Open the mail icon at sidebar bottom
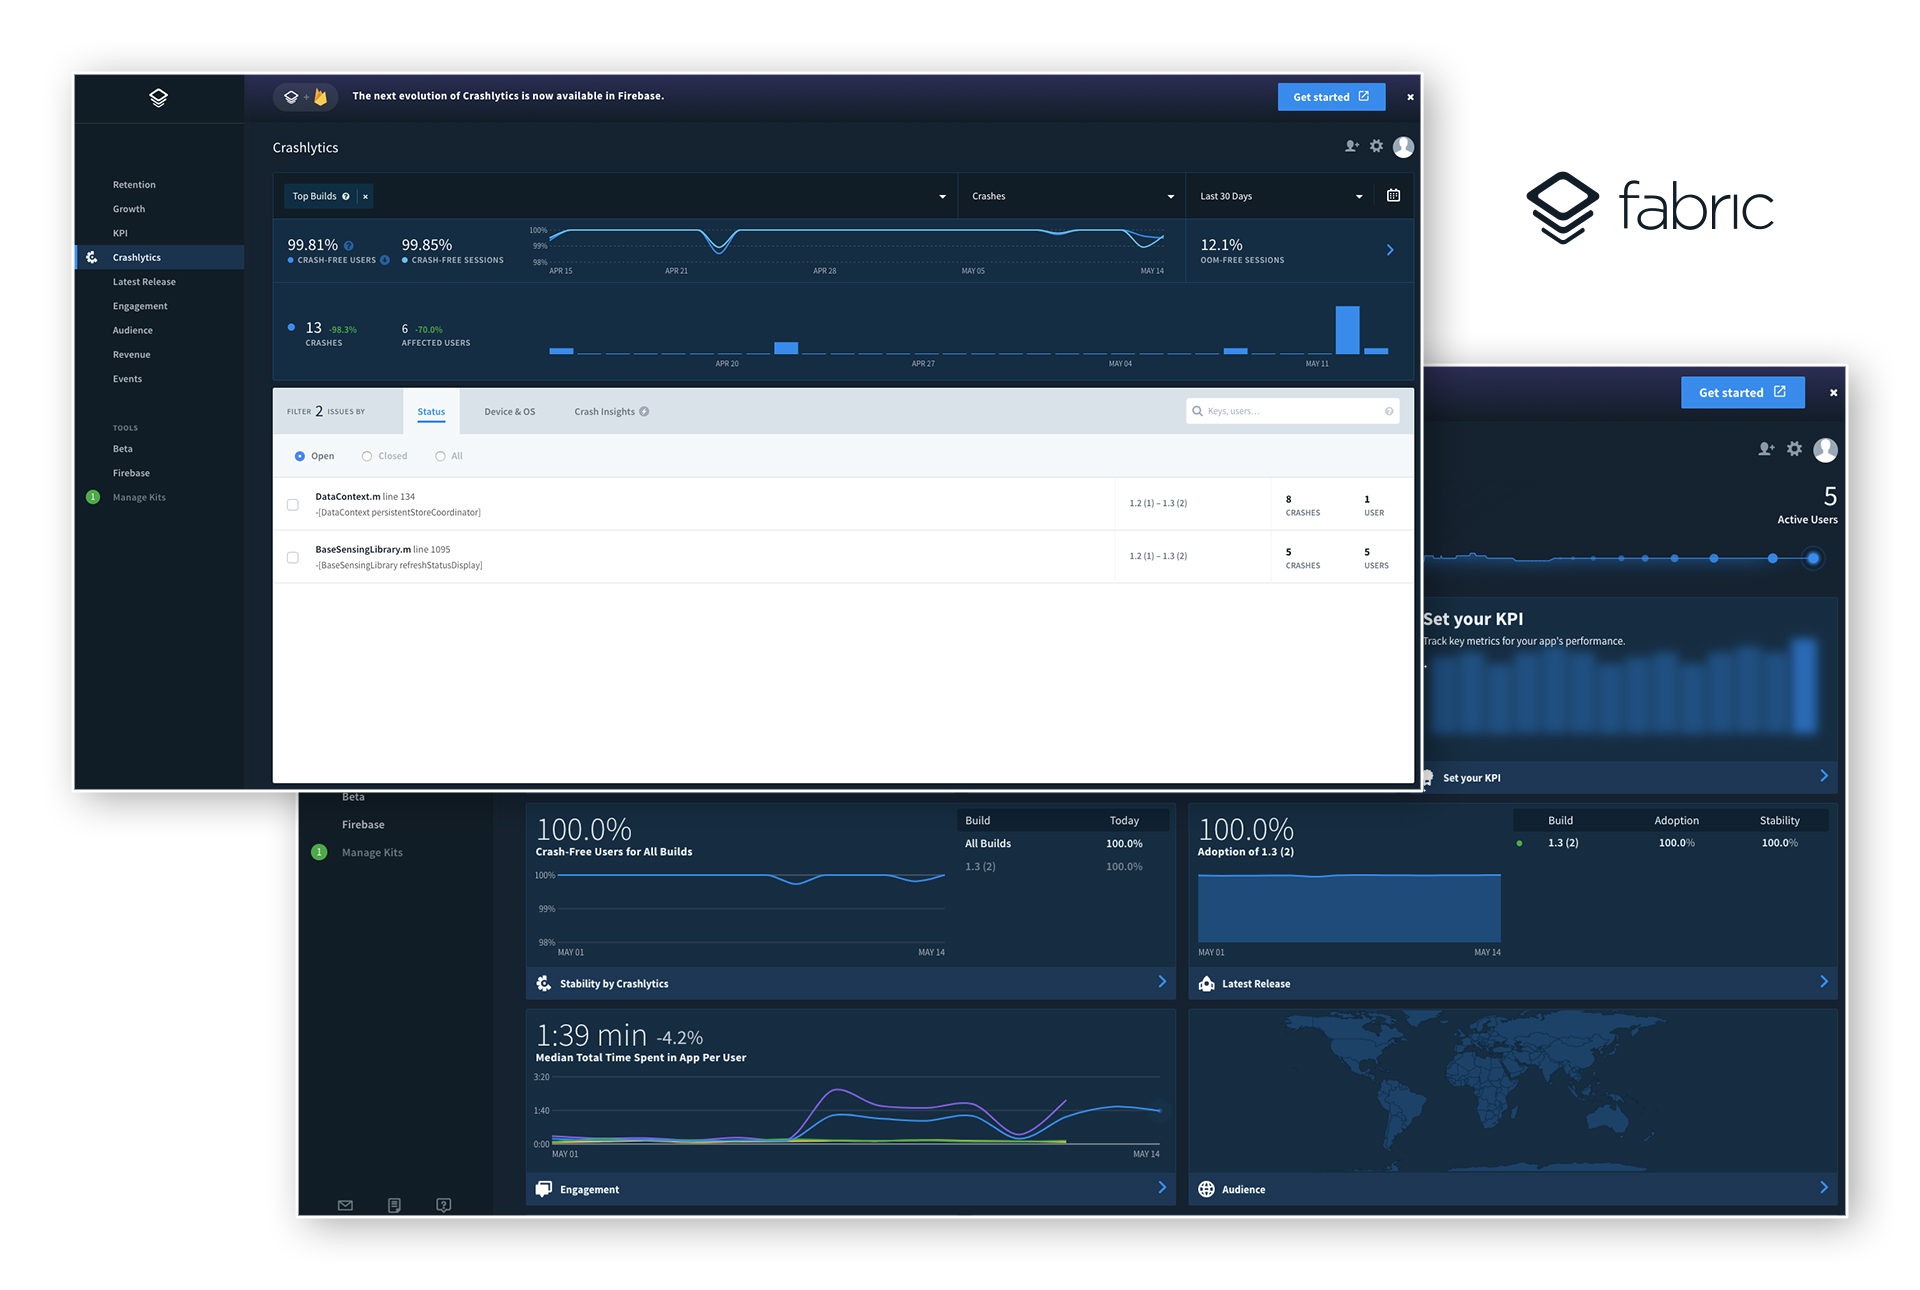Viewport: 1920px width, 1290px height. coord(345,1205)
